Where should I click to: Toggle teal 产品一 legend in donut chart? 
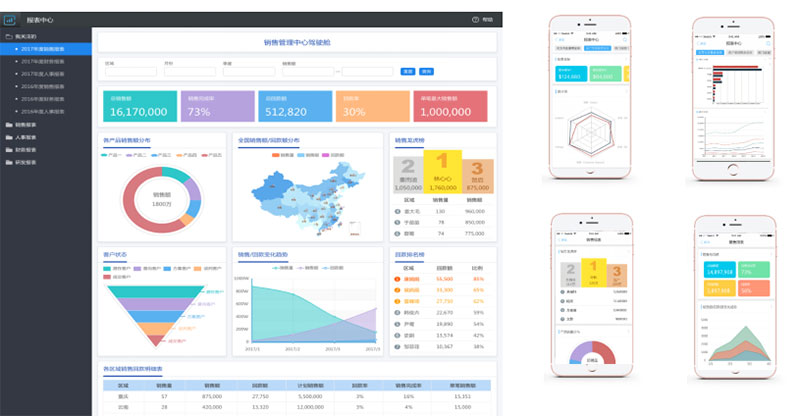pos(112,155)
